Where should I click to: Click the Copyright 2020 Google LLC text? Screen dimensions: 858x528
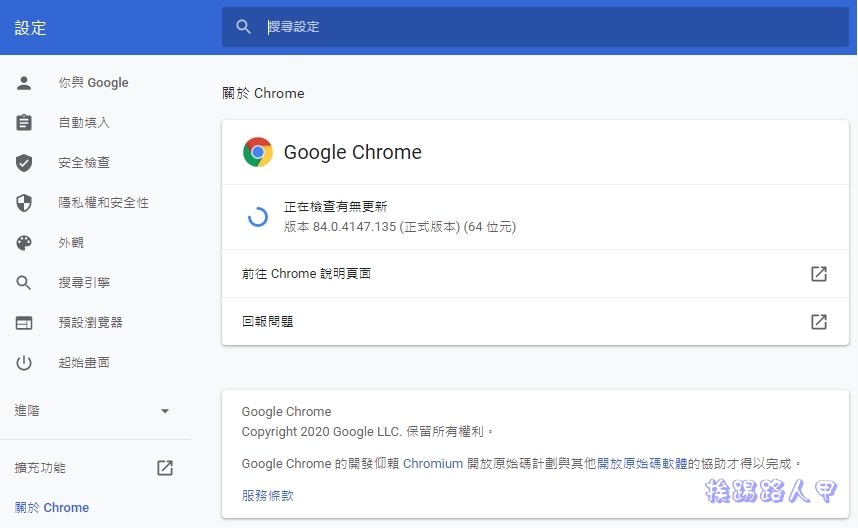click(322, 432)
